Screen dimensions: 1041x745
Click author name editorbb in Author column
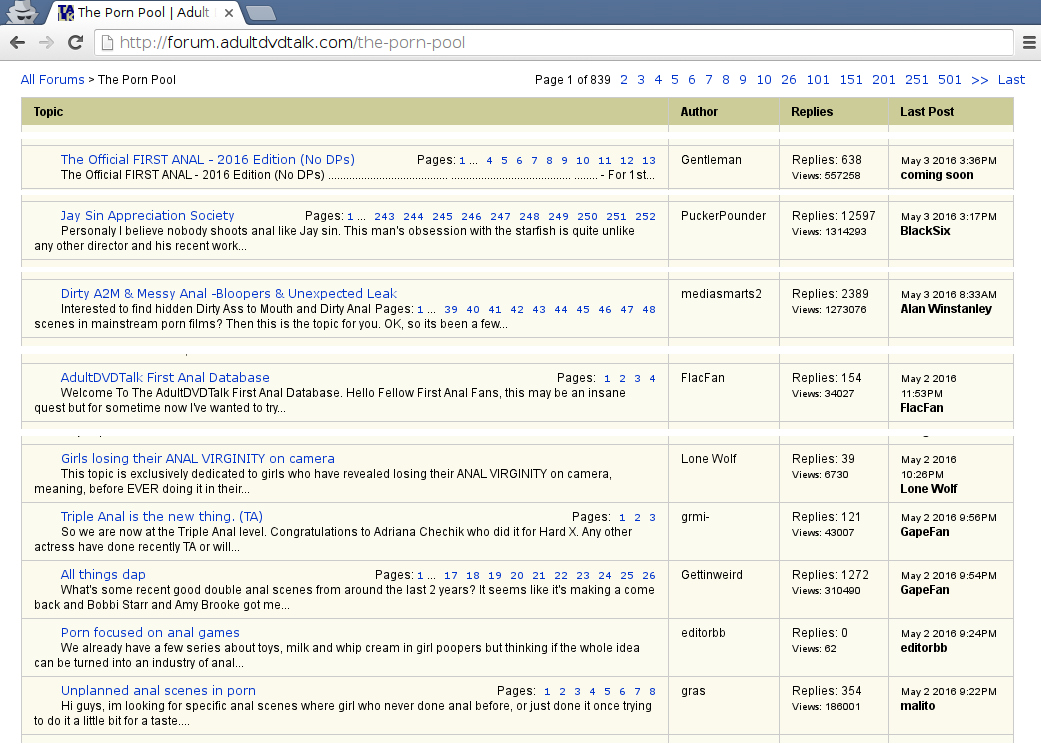[x=703, y=633]
